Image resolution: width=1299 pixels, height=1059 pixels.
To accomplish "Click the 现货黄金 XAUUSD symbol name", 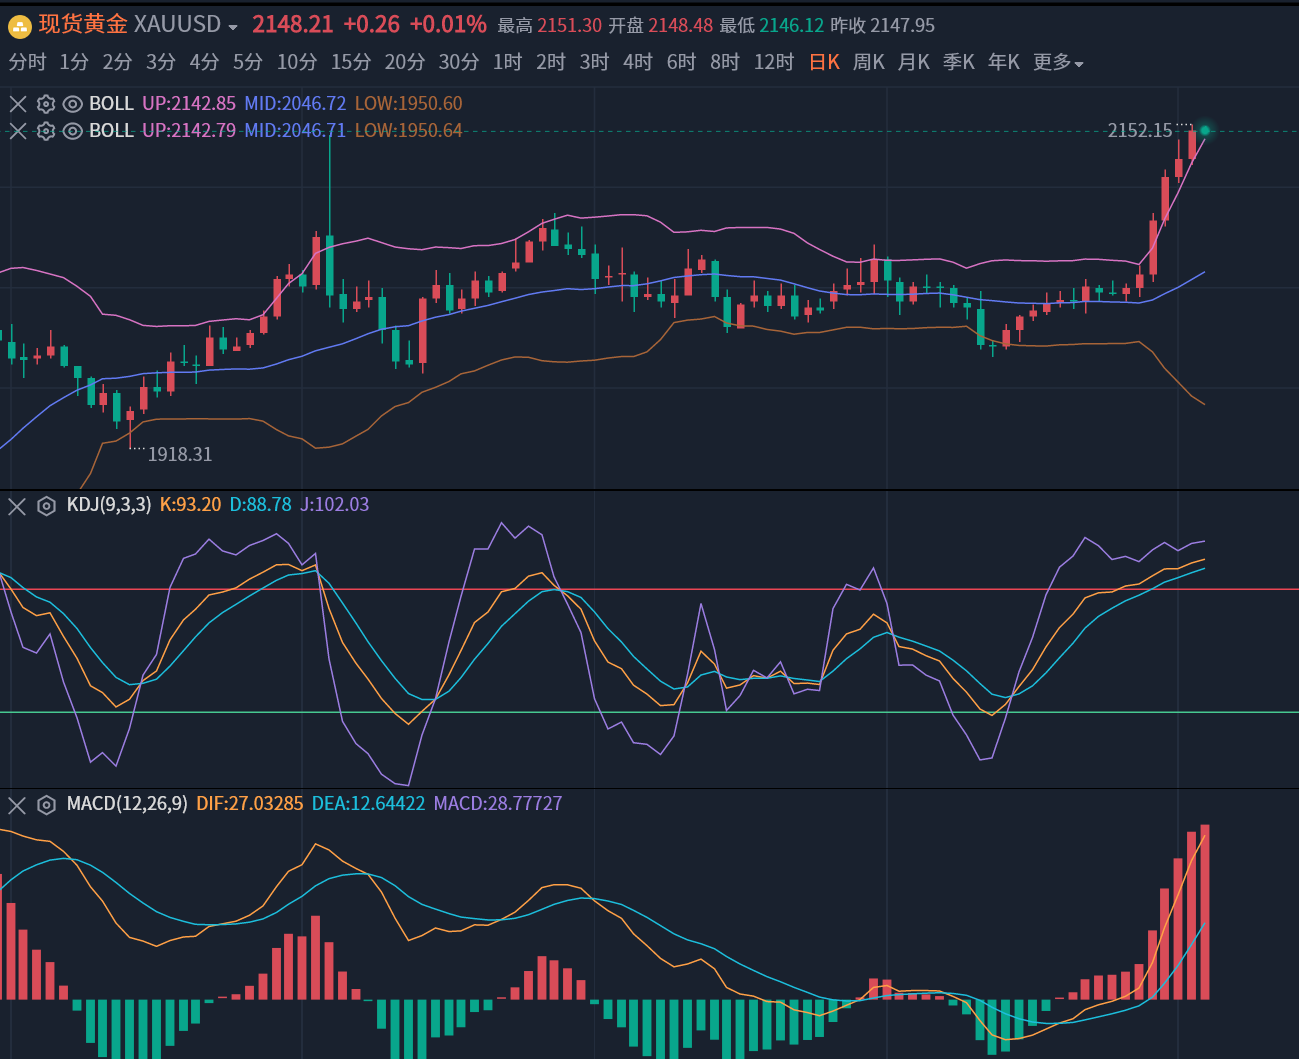I will (x=129, y=25).
